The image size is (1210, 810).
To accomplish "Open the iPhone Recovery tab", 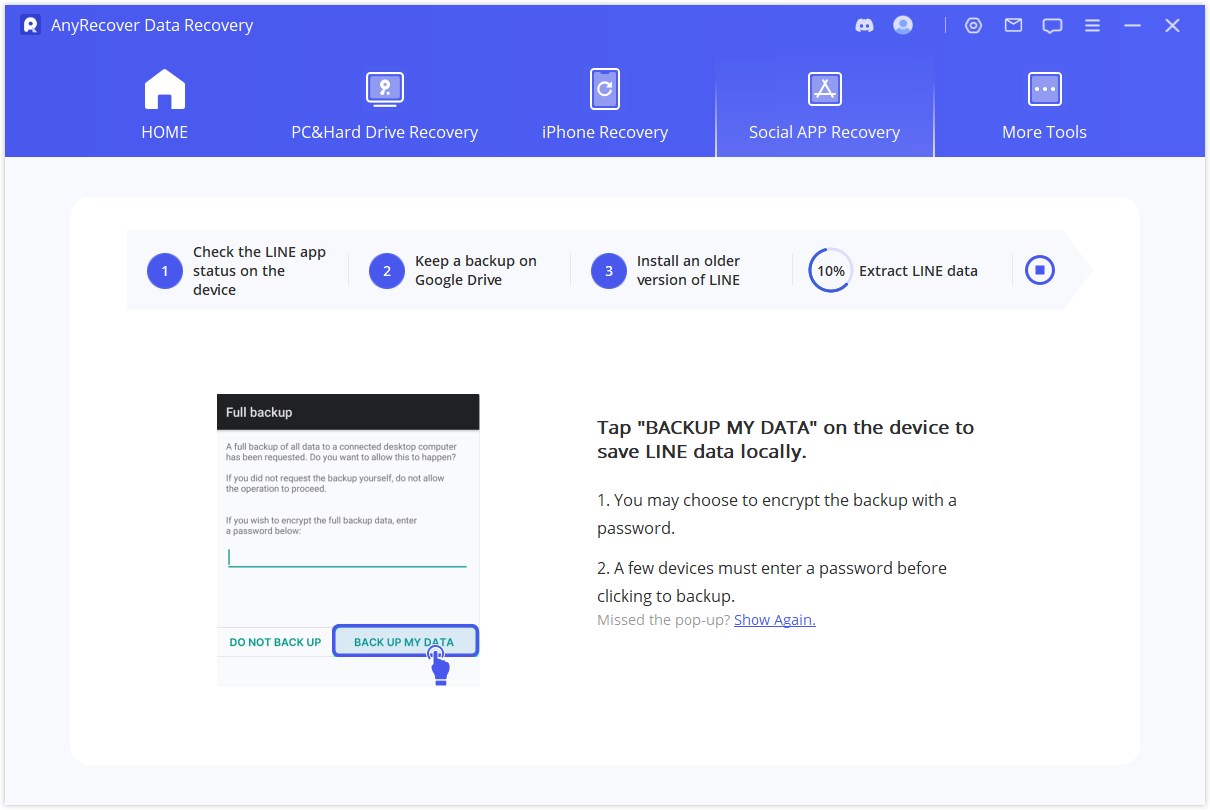I will click(x=604, y=106).
